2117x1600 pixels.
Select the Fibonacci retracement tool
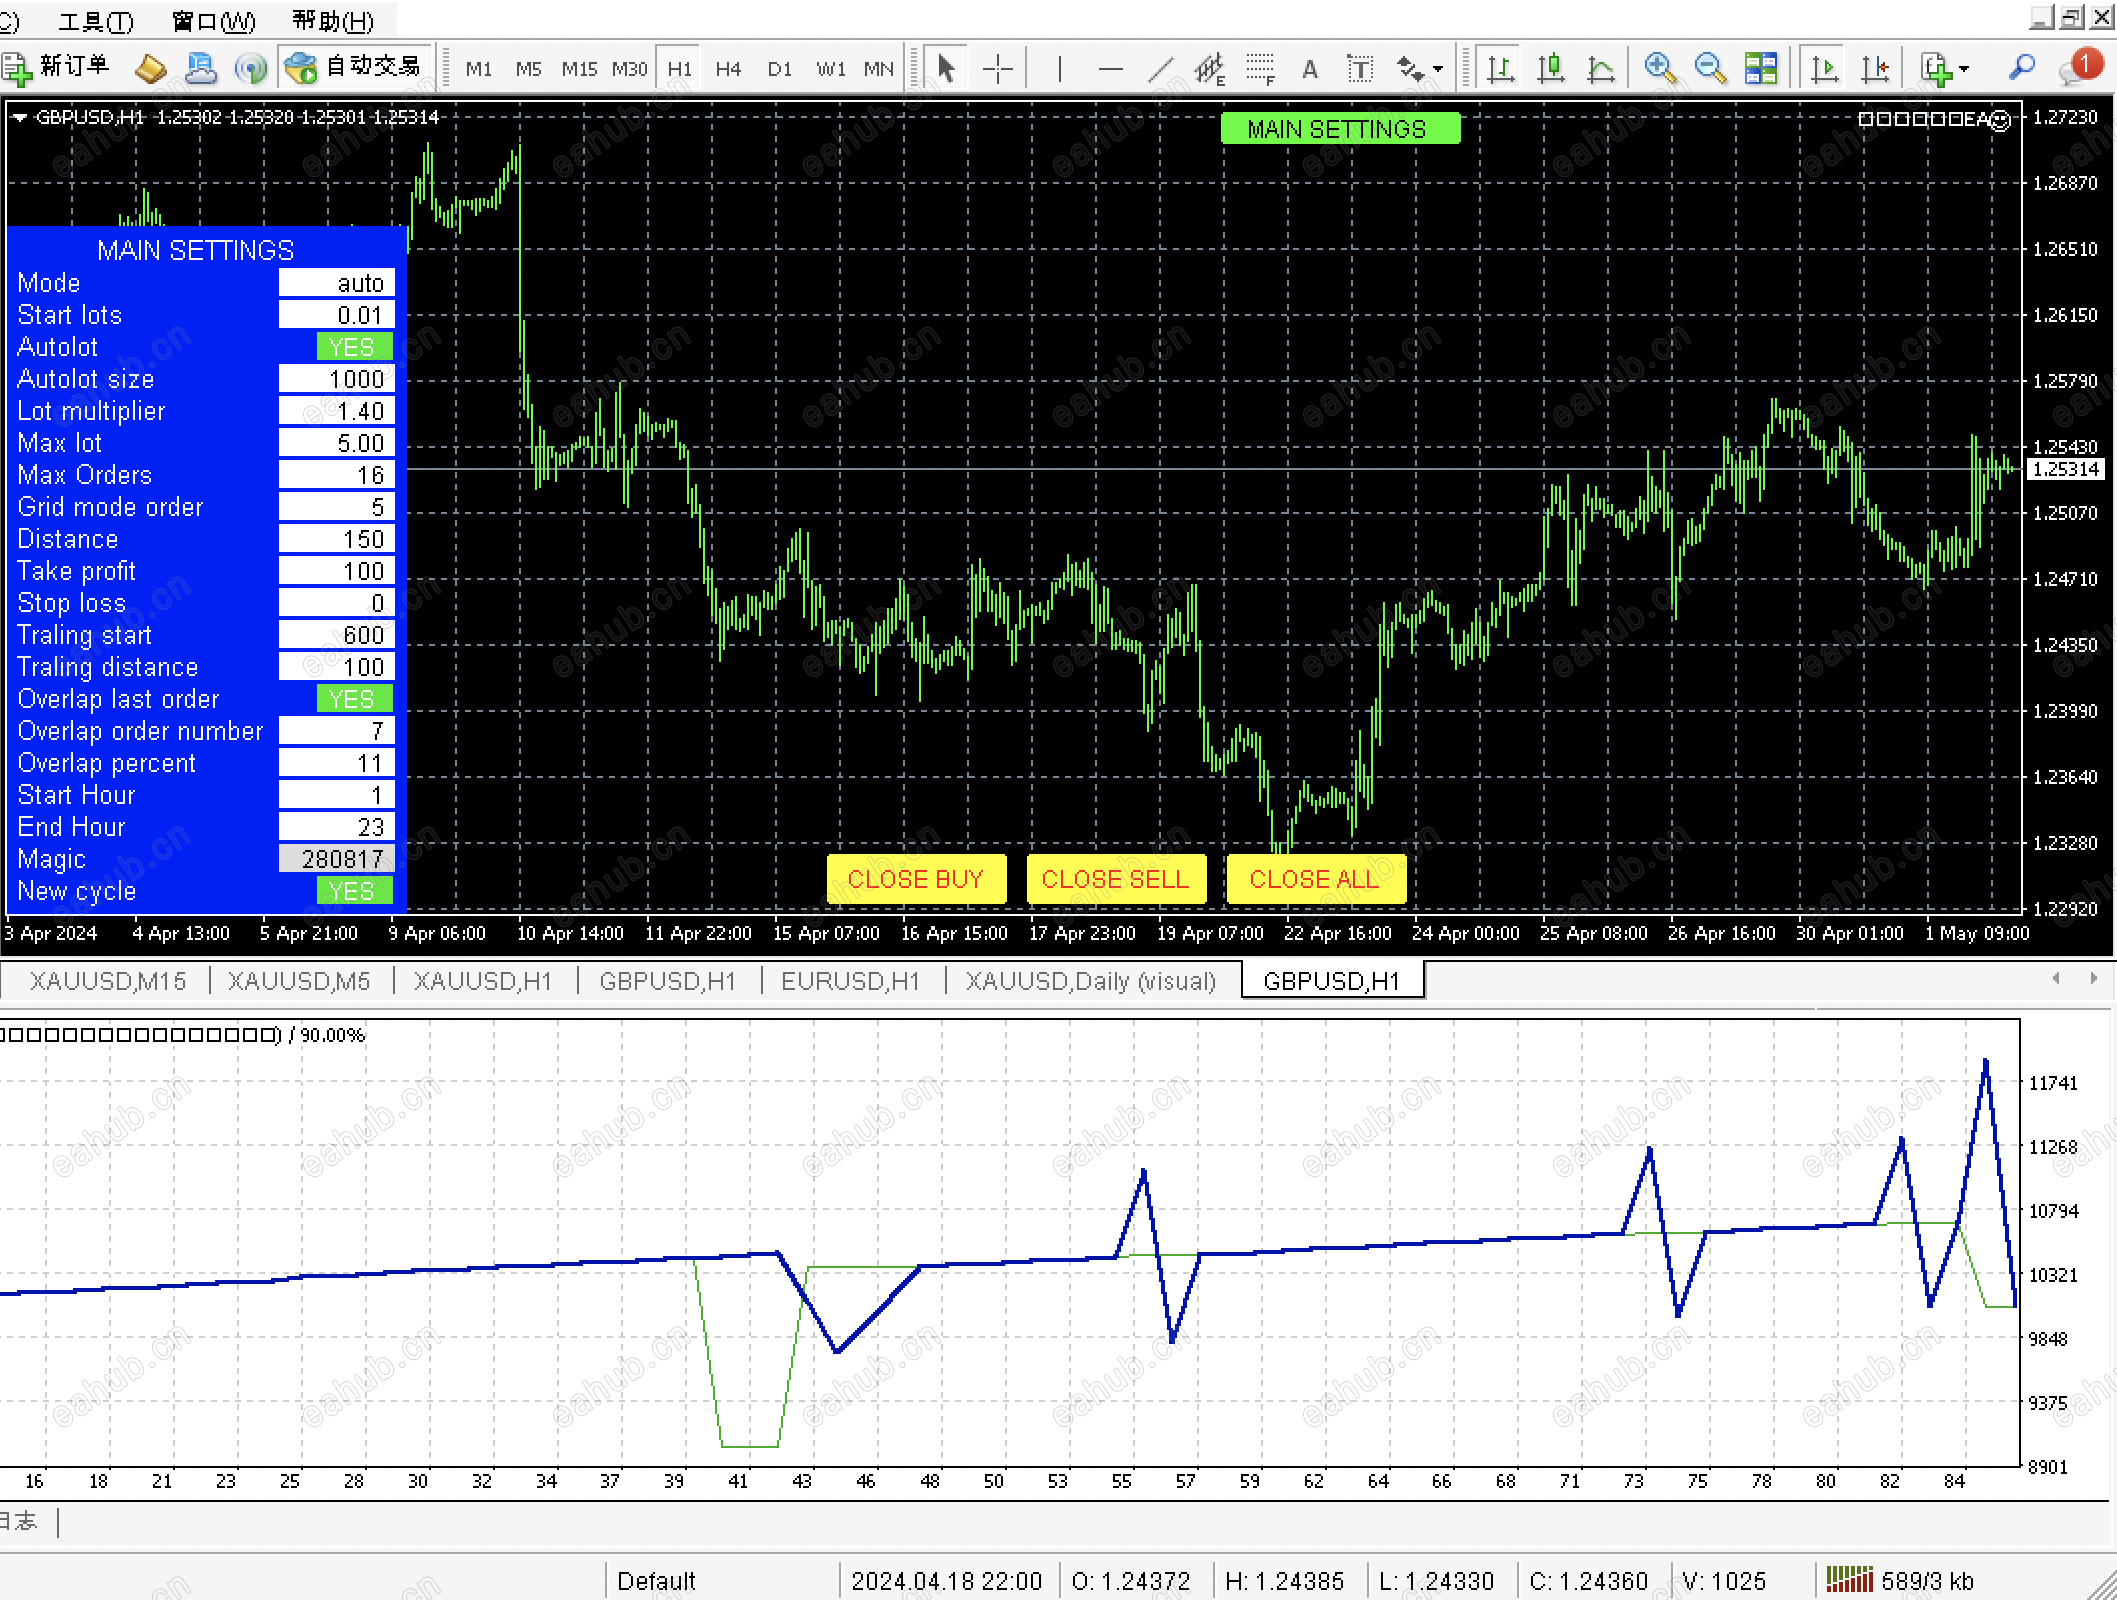[x=1260, y=68]
